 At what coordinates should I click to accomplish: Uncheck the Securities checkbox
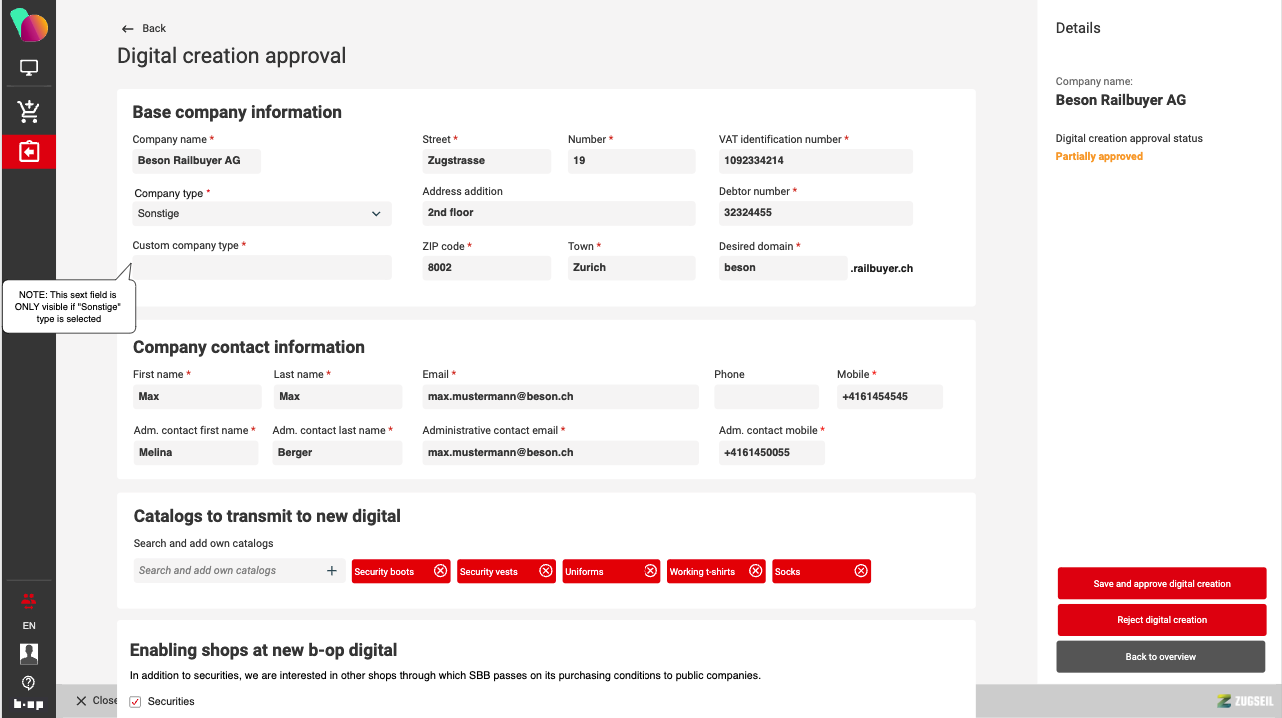[136, 702]
